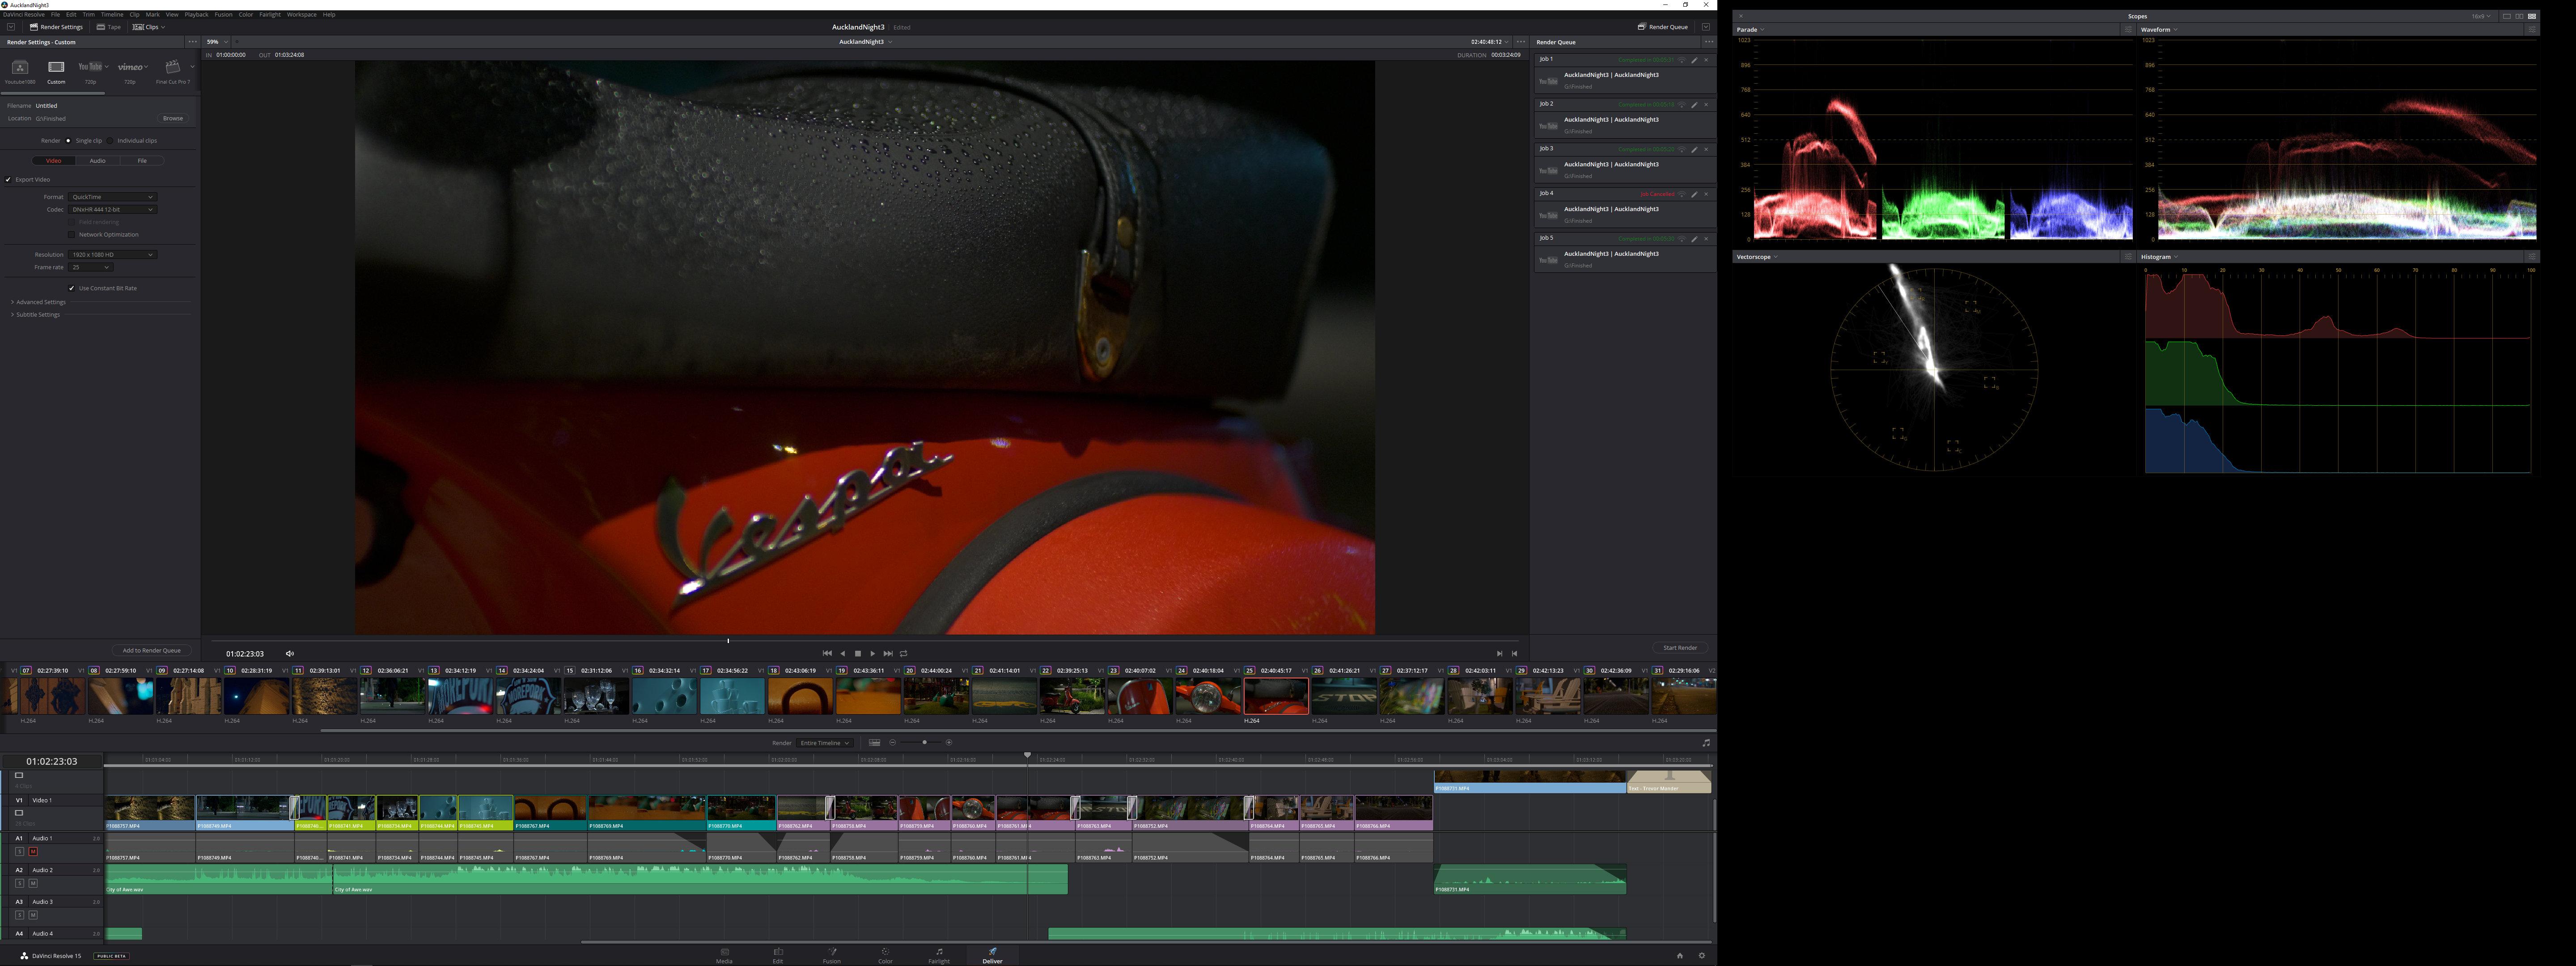The height and width of the screenshot is (966, 2576).
Task: Expand Advanced Settings section
Action: click(x=38, y=302)
